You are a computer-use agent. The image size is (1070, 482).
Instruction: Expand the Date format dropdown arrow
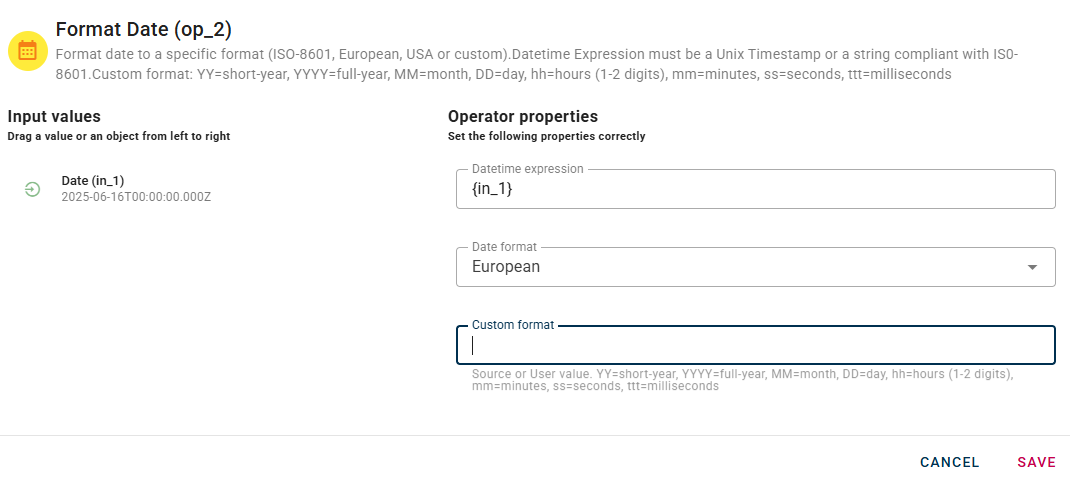[x=1032, y=267]
